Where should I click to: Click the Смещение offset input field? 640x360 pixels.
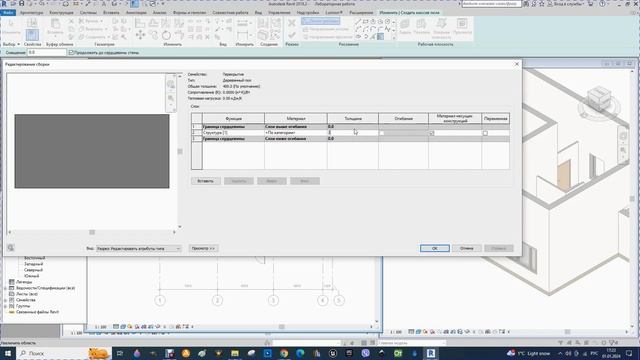[47, 53]
